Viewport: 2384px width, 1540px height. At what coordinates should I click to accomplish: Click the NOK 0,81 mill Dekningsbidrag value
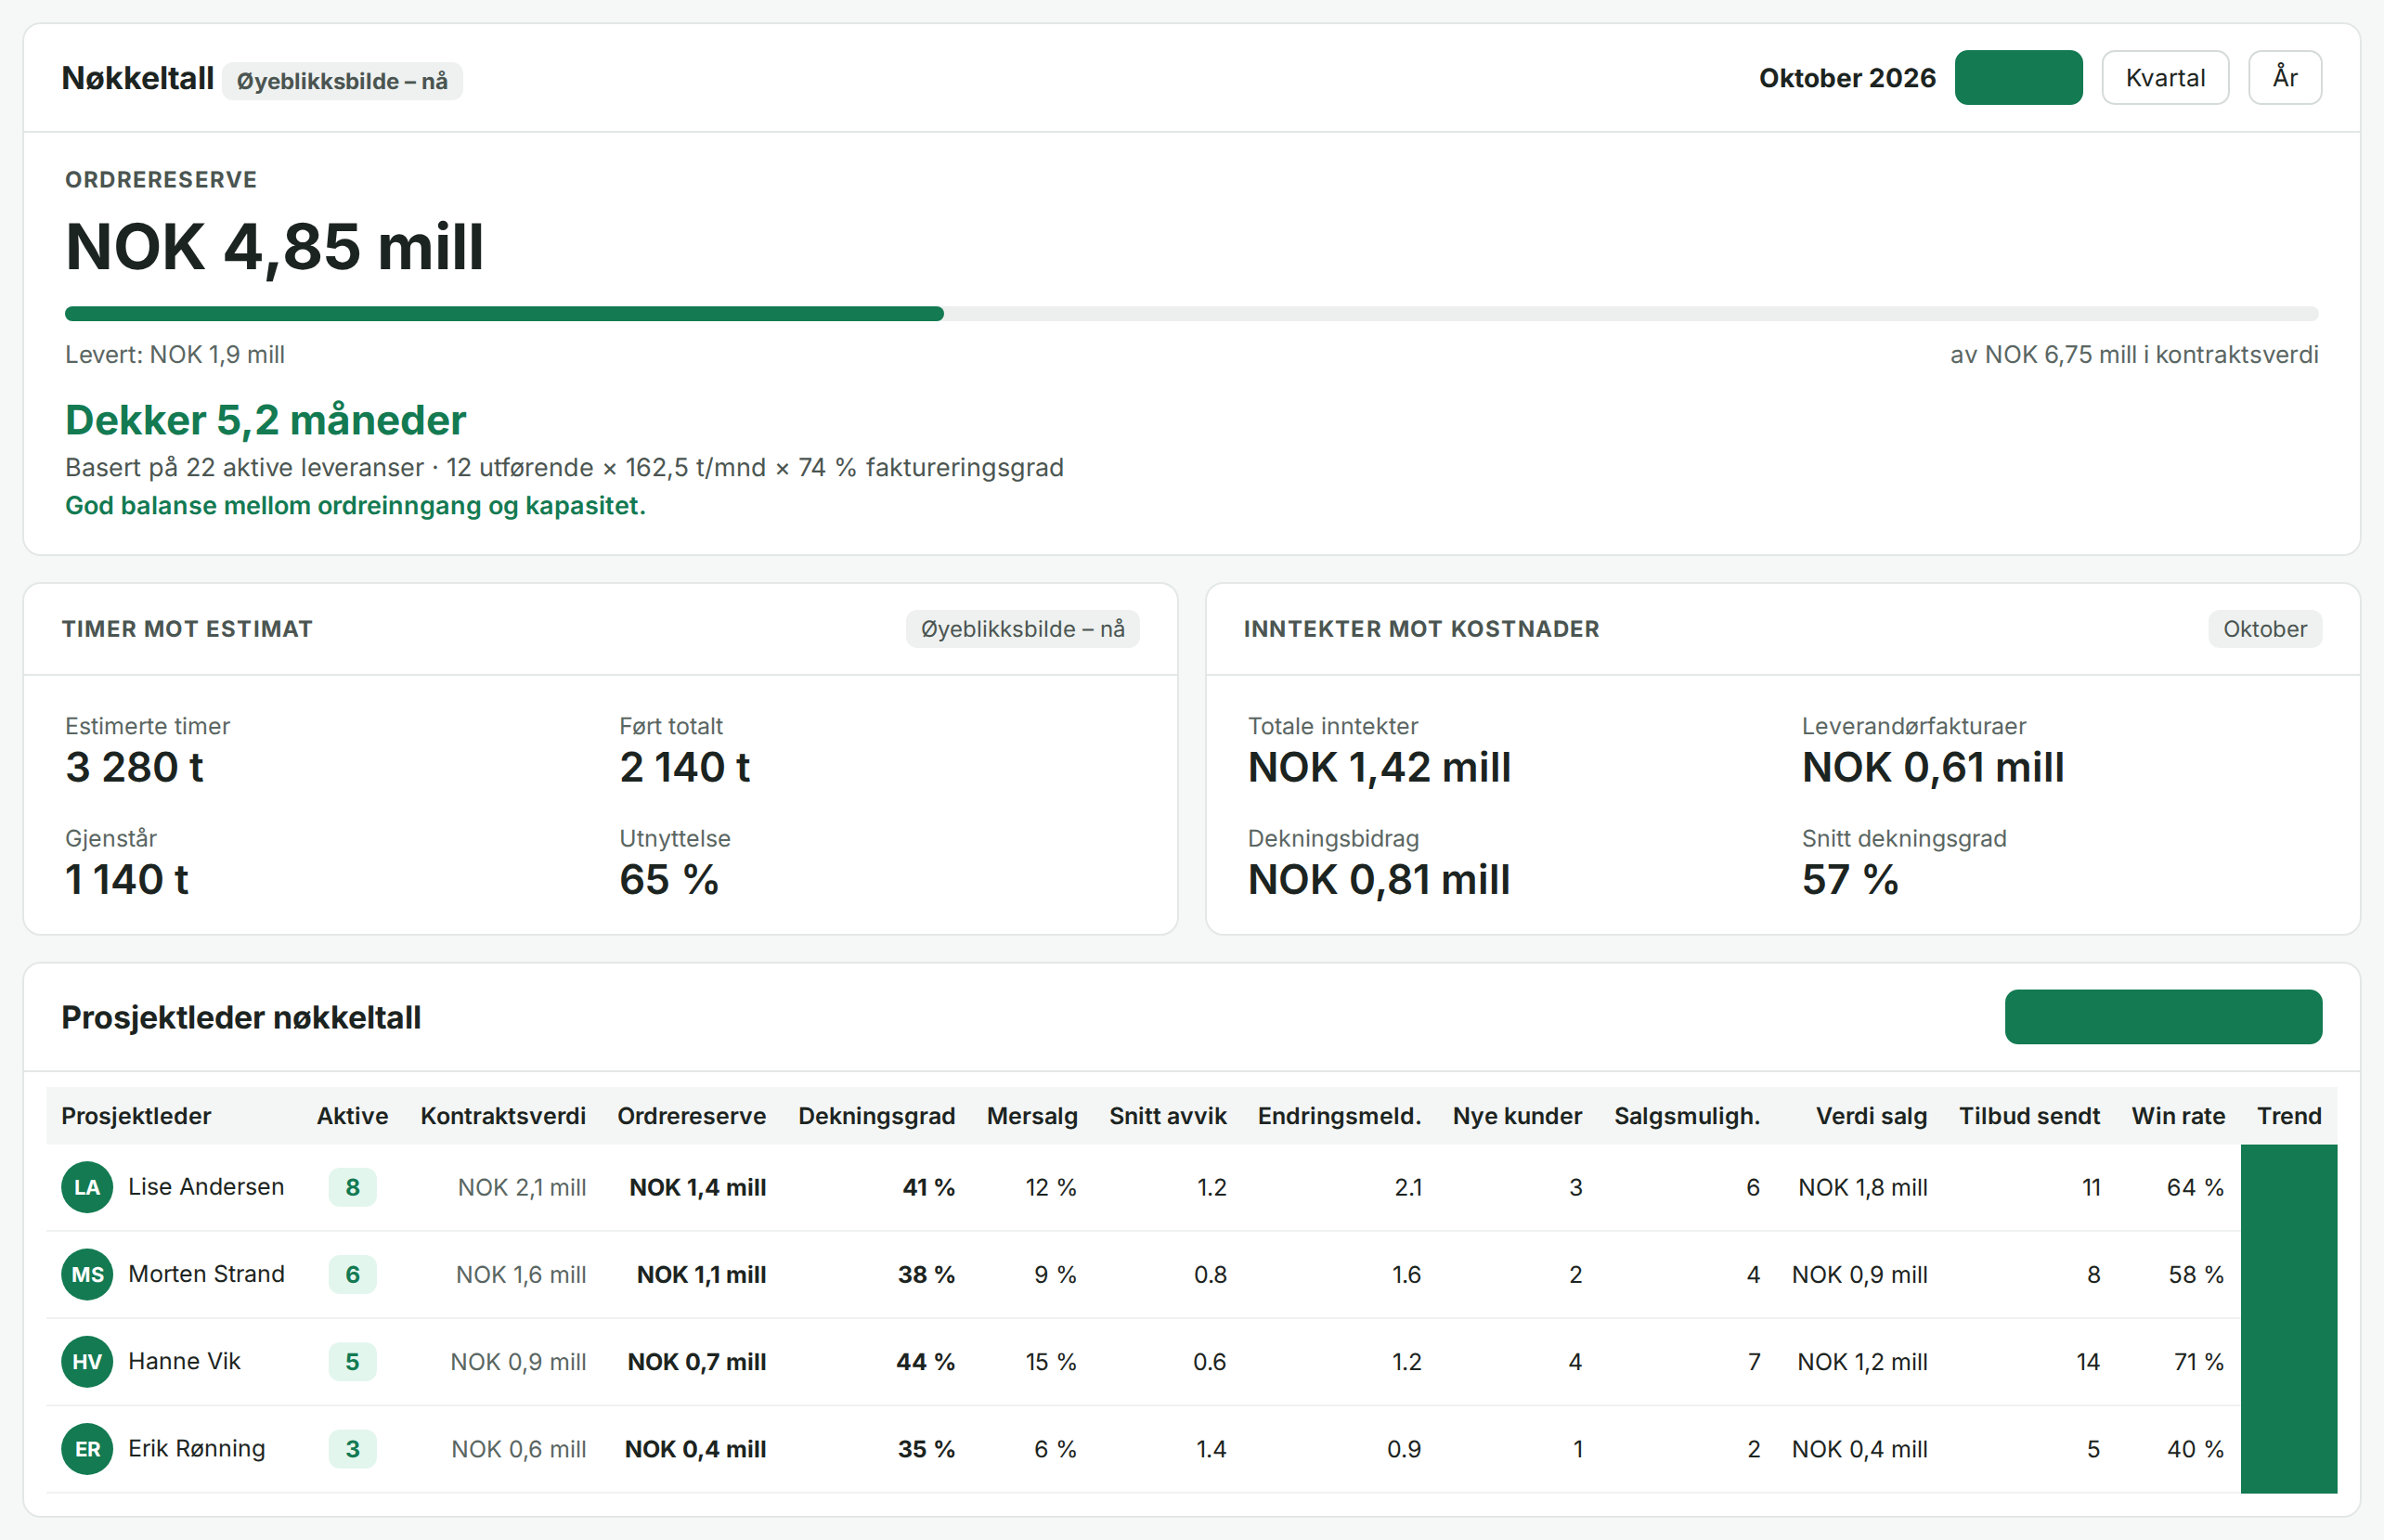click(1379, 880)
